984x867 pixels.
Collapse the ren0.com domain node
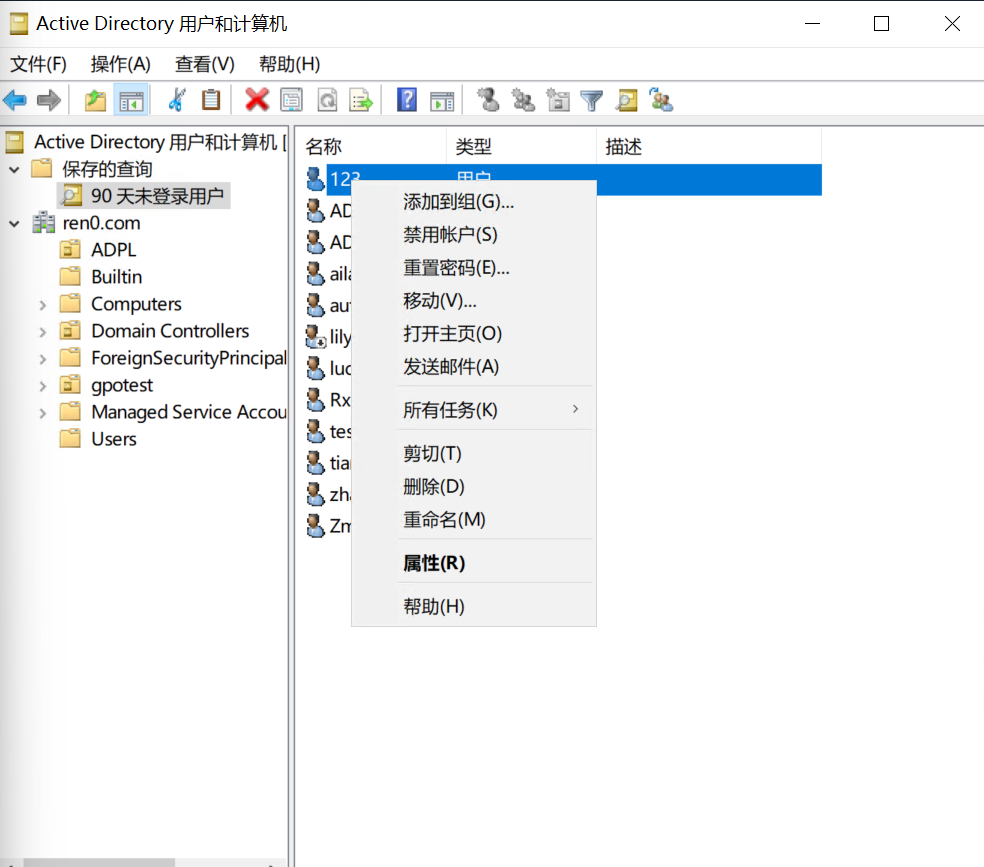coord(15,224)
